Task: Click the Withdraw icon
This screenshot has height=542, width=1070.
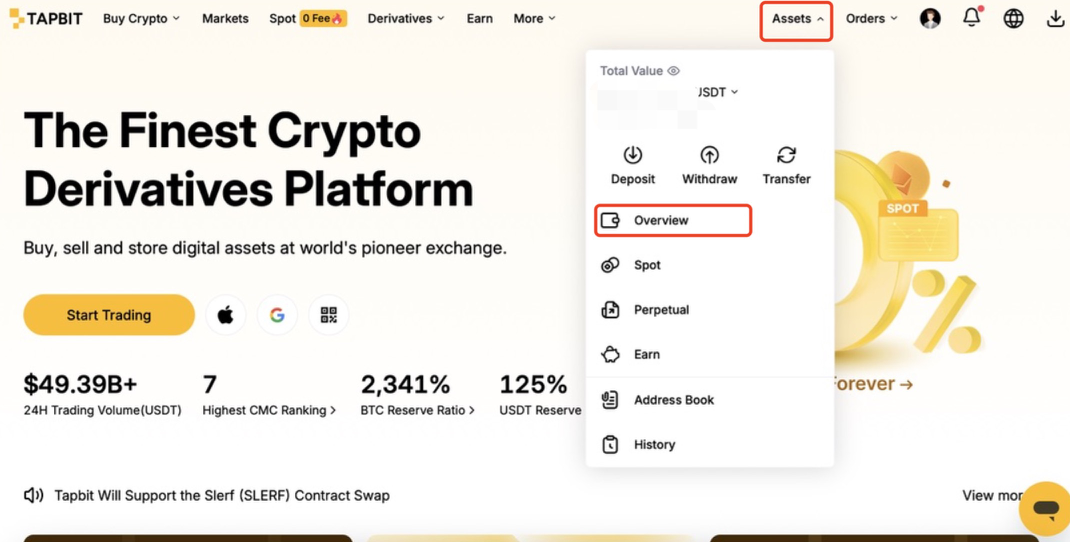Action: click(709, 156)
